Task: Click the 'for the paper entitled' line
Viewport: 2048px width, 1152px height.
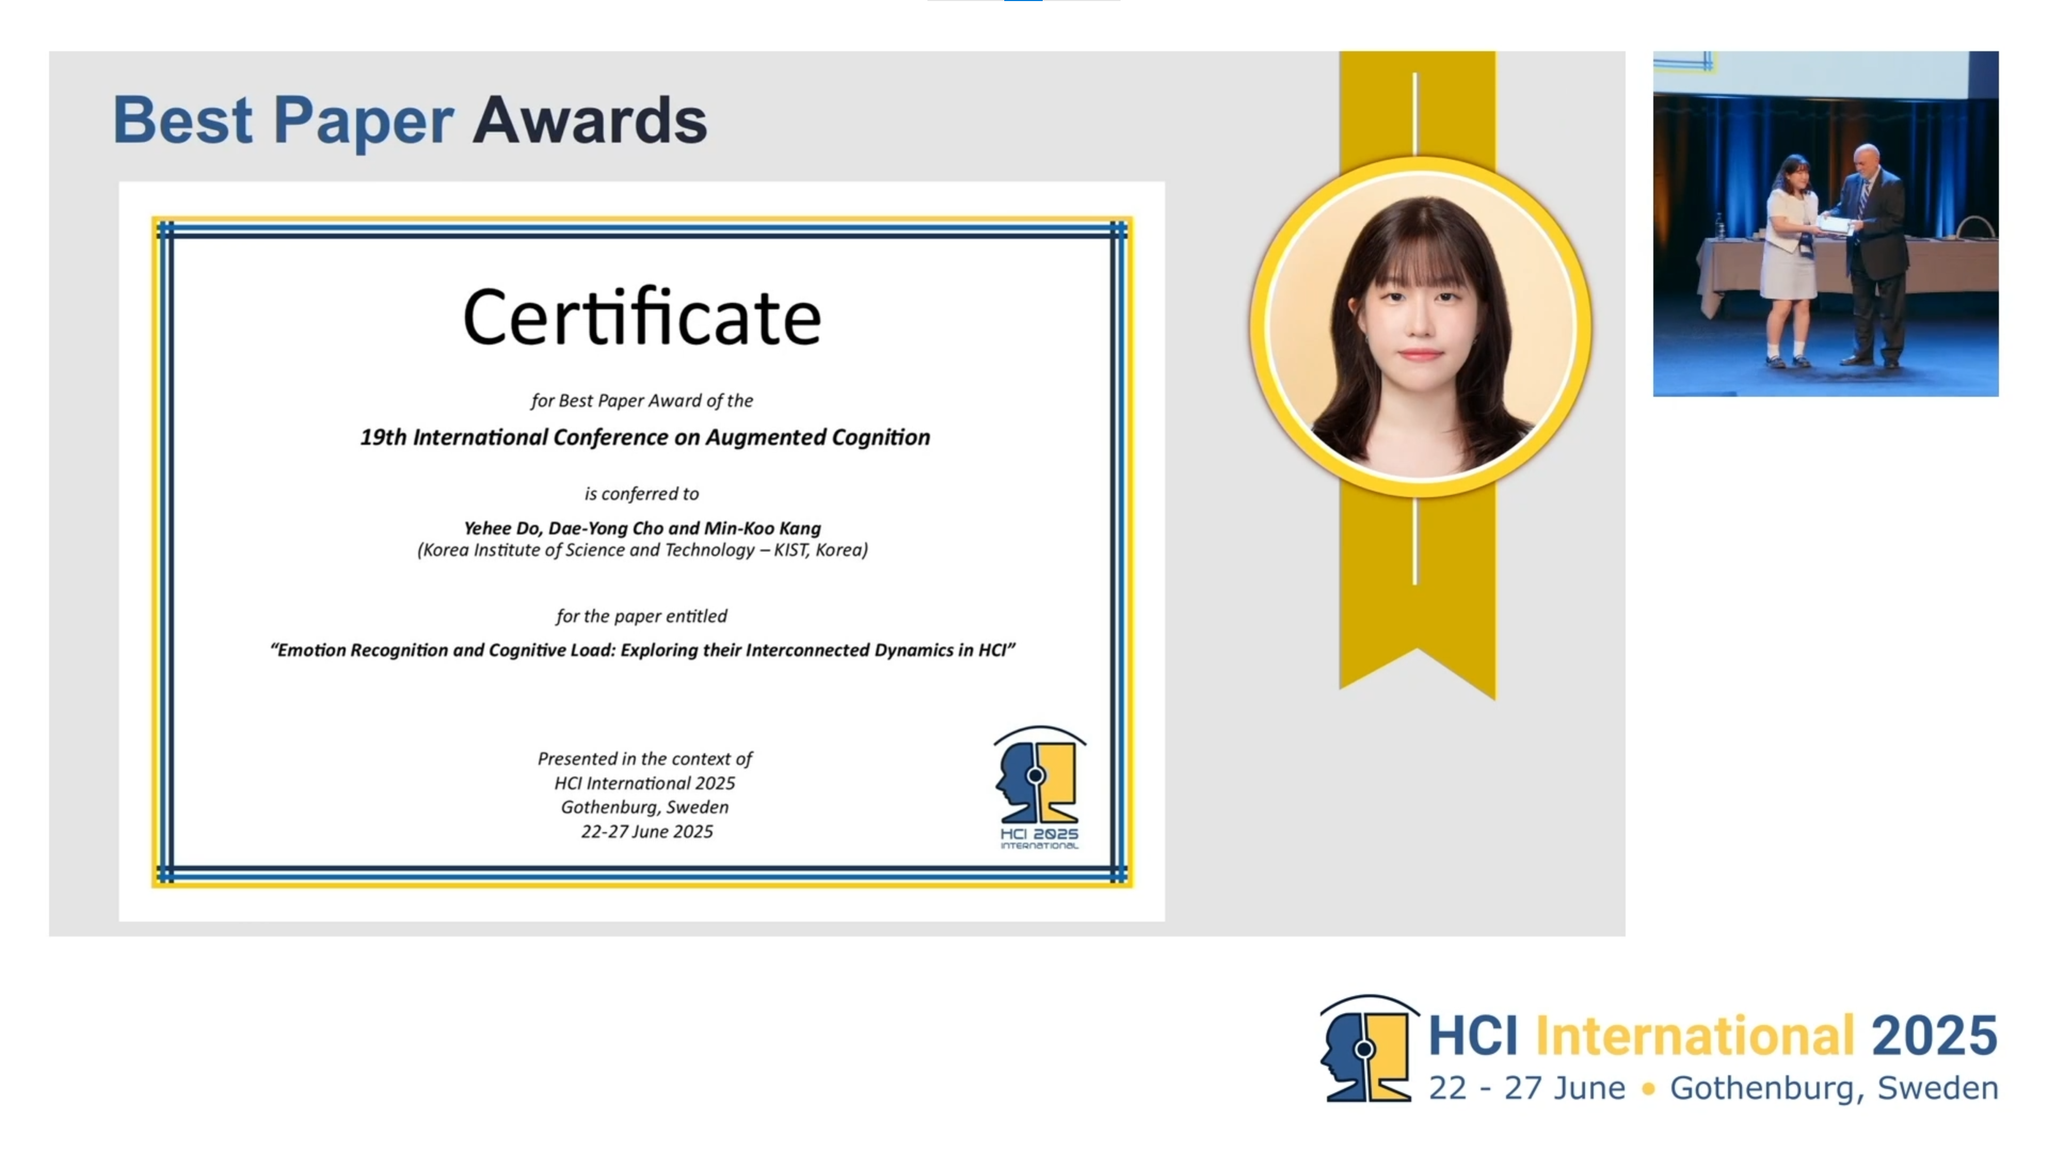Action: pyautogui.click(x=642, y=616)
